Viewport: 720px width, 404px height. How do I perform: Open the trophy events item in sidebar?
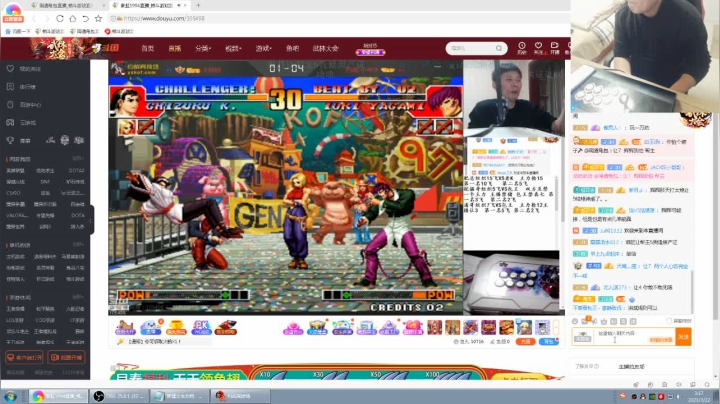(x=18, y=140)
